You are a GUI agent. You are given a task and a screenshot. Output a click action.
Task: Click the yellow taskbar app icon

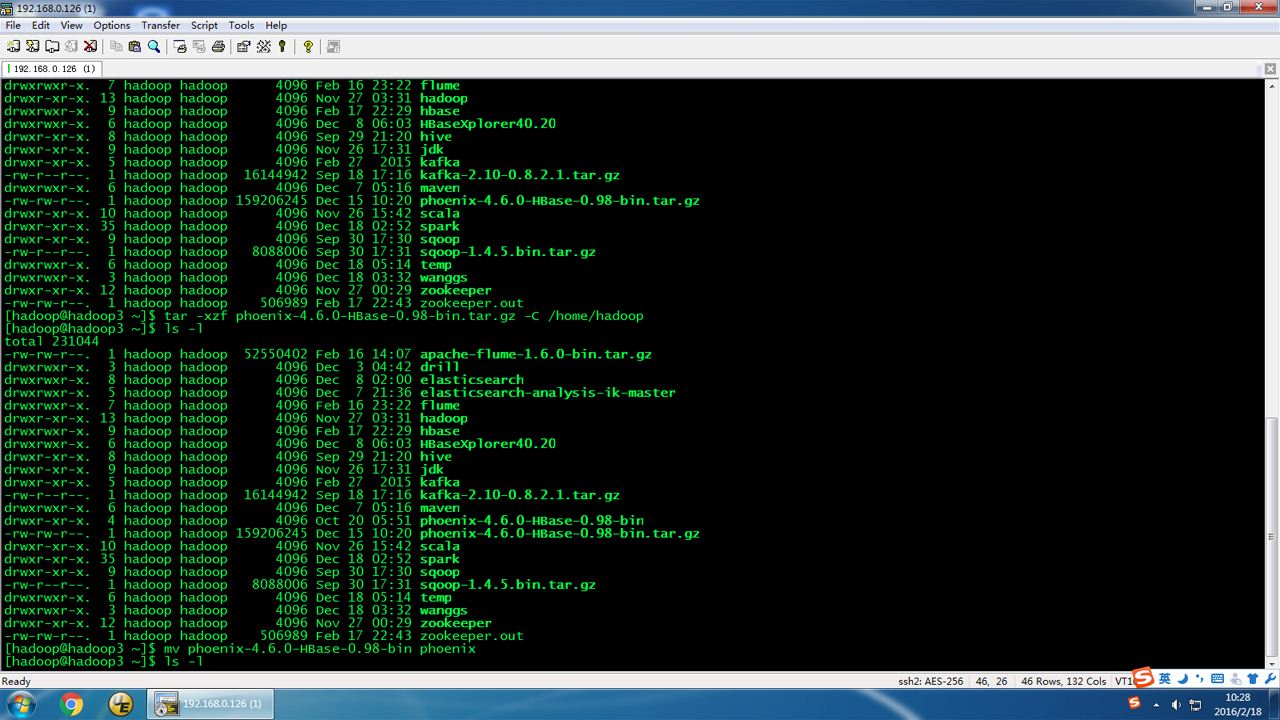(x=121, y=704)
